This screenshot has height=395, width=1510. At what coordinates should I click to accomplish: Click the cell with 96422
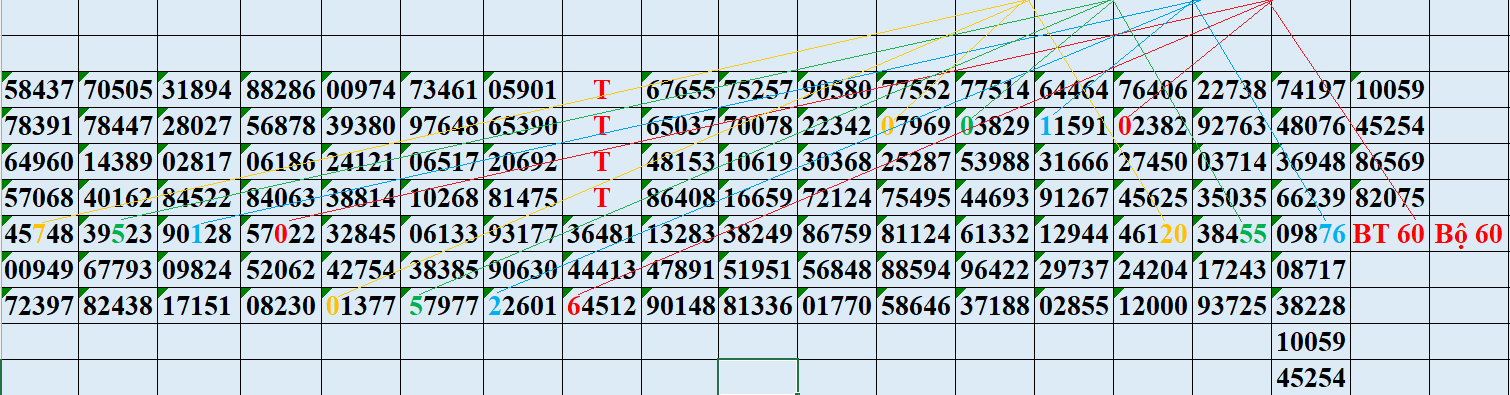[995, 269]
